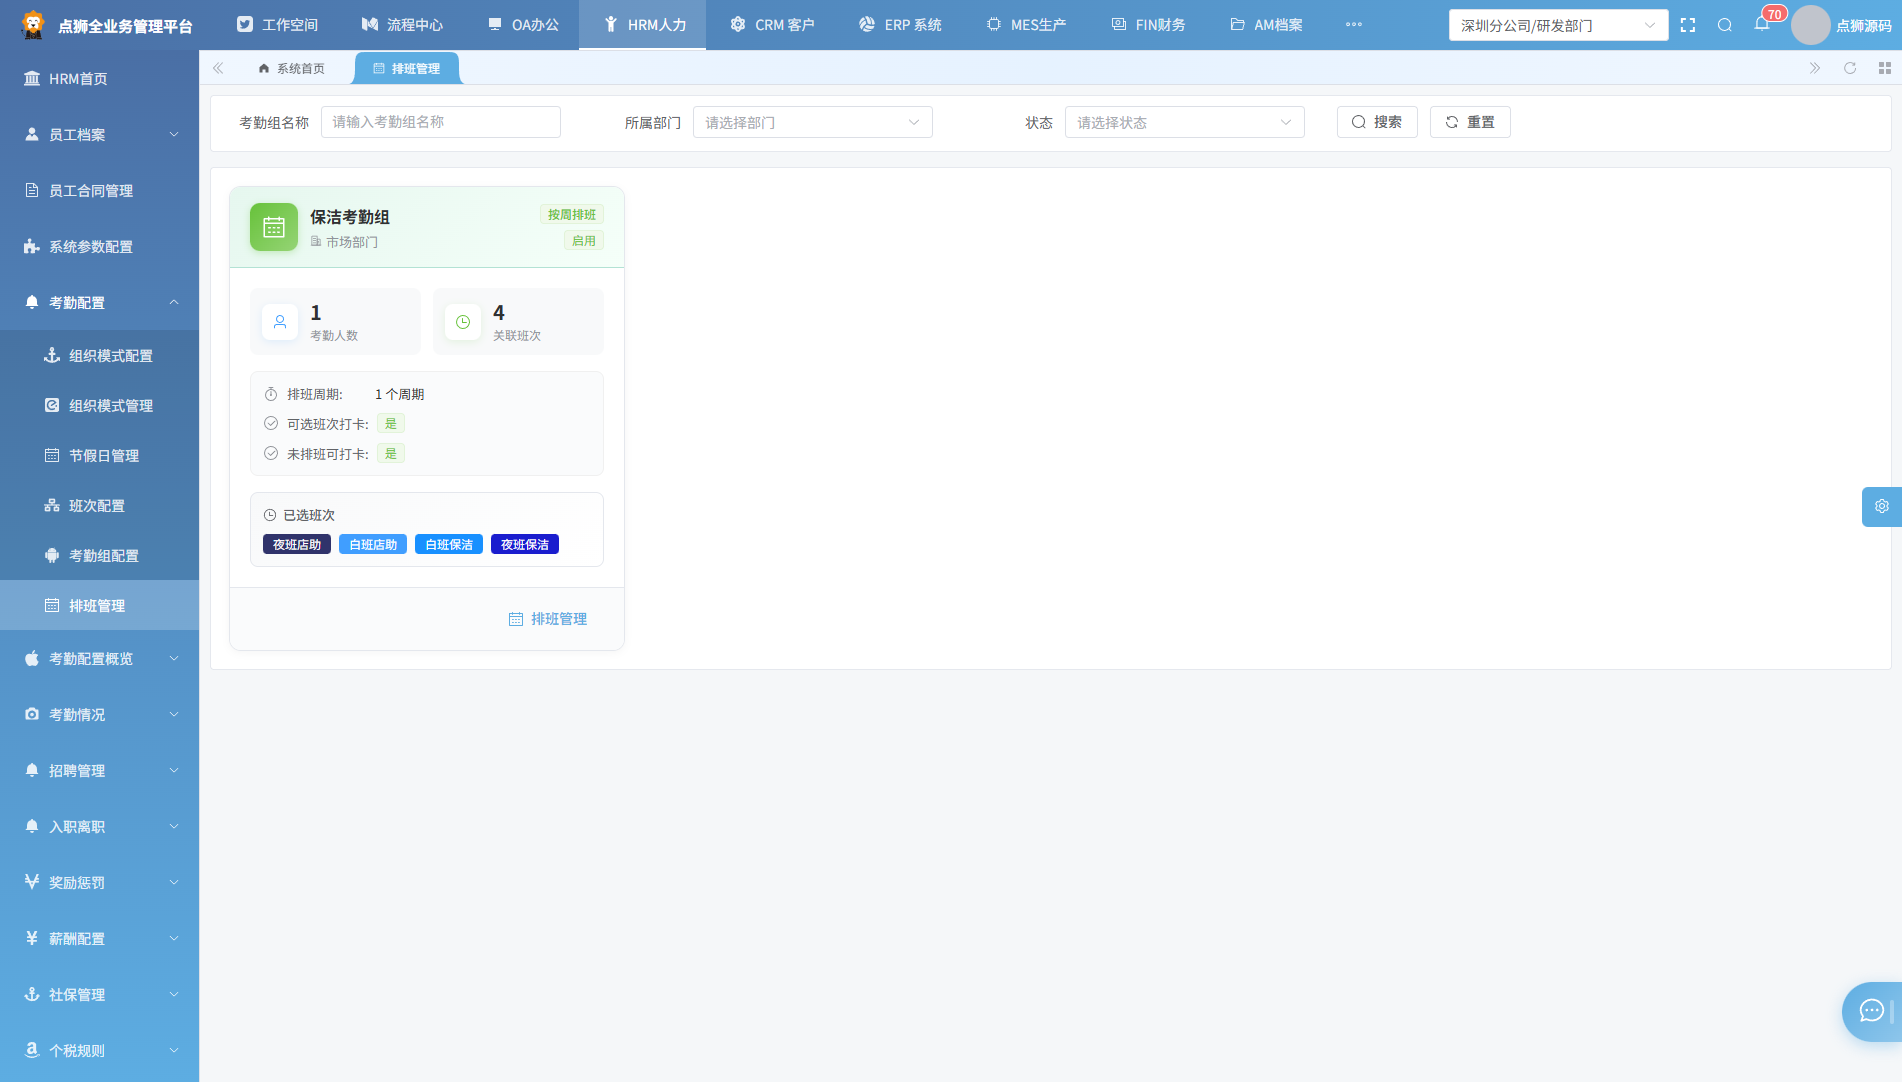Click the 启用 status tag

(x=584, y=240)
